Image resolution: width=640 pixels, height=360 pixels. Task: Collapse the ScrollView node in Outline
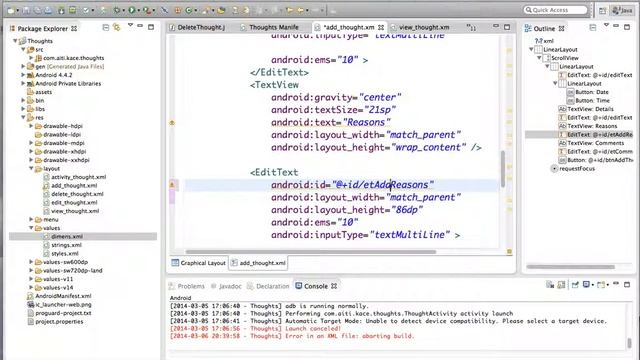(540, 58)
